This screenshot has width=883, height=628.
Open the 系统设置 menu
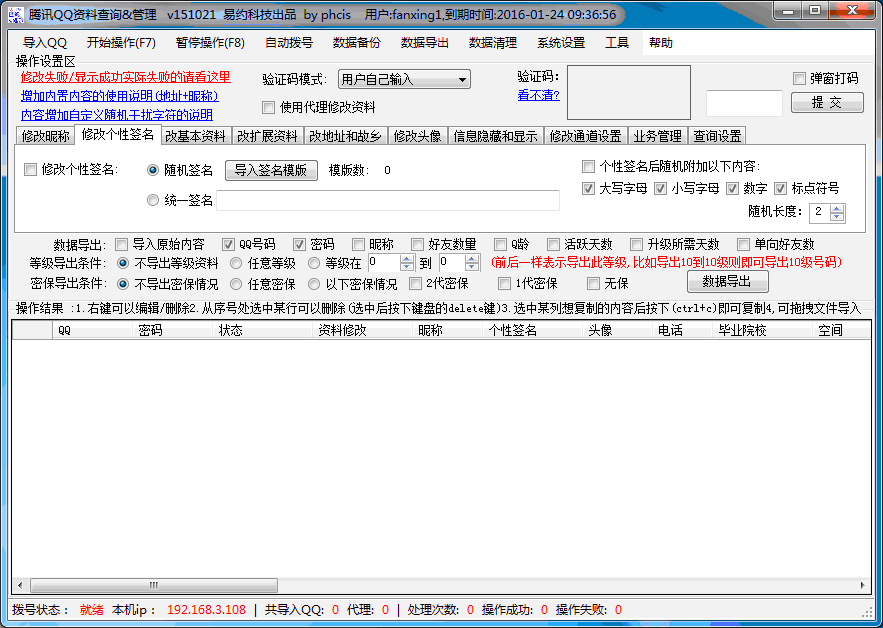[x=561, y=43]
